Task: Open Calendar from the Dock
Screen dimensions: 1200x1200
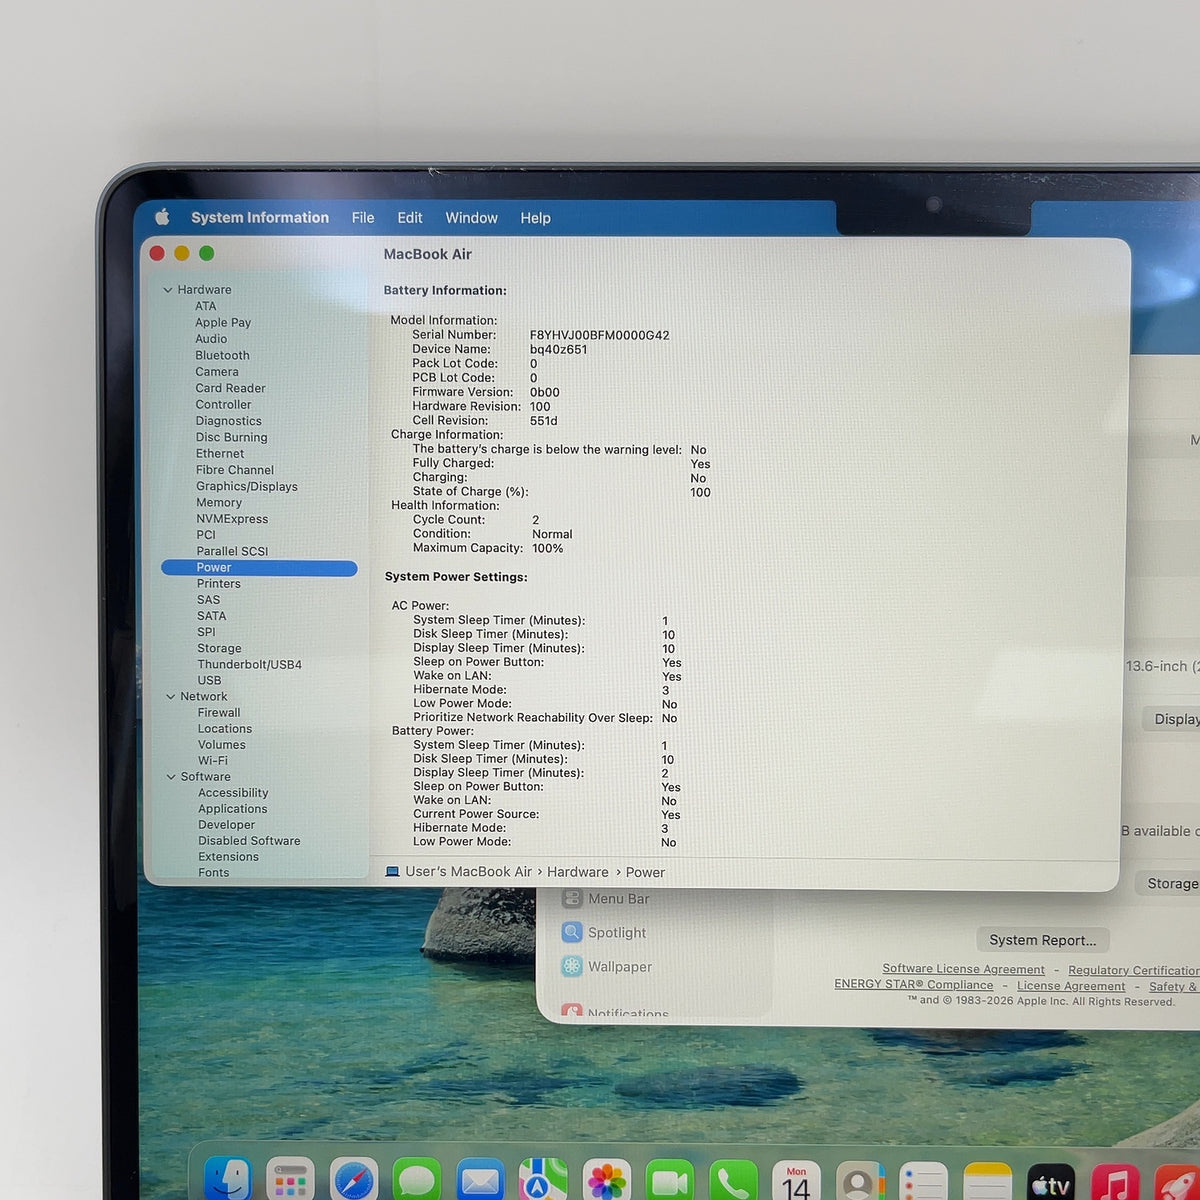Action: click(x=796, y=1181)
